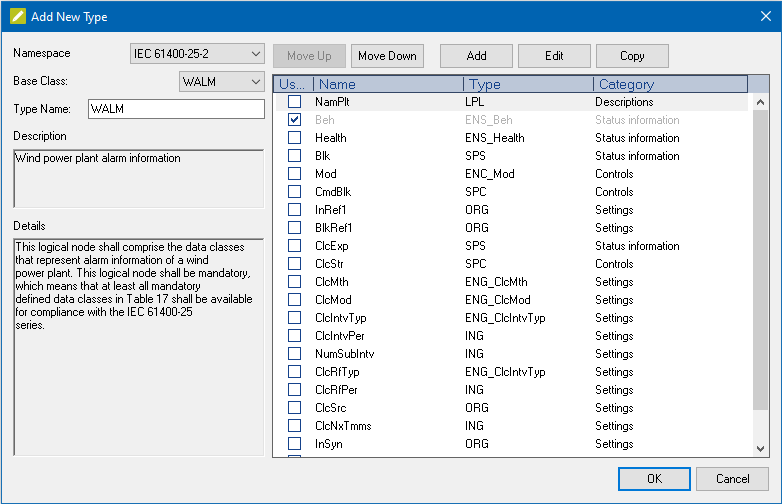Click the Copy button
Screen dimensions: 782x504
coord(632,56)
